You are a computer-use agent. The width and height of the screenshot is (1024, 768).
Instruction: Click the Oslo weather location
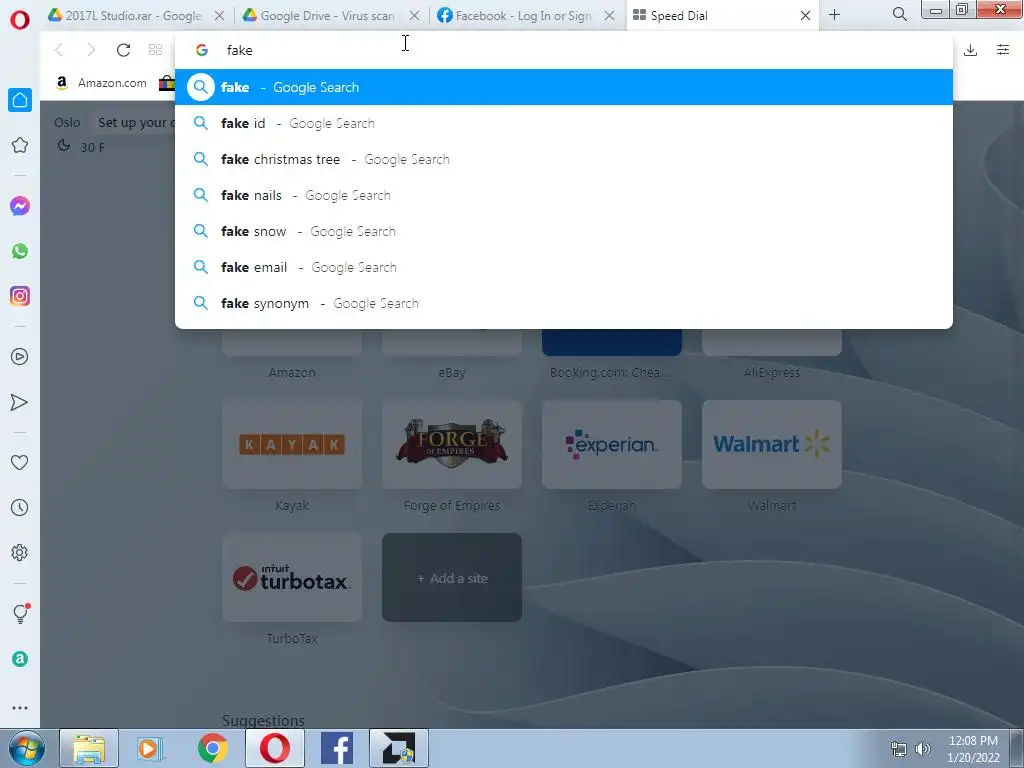tap(67, 122)
